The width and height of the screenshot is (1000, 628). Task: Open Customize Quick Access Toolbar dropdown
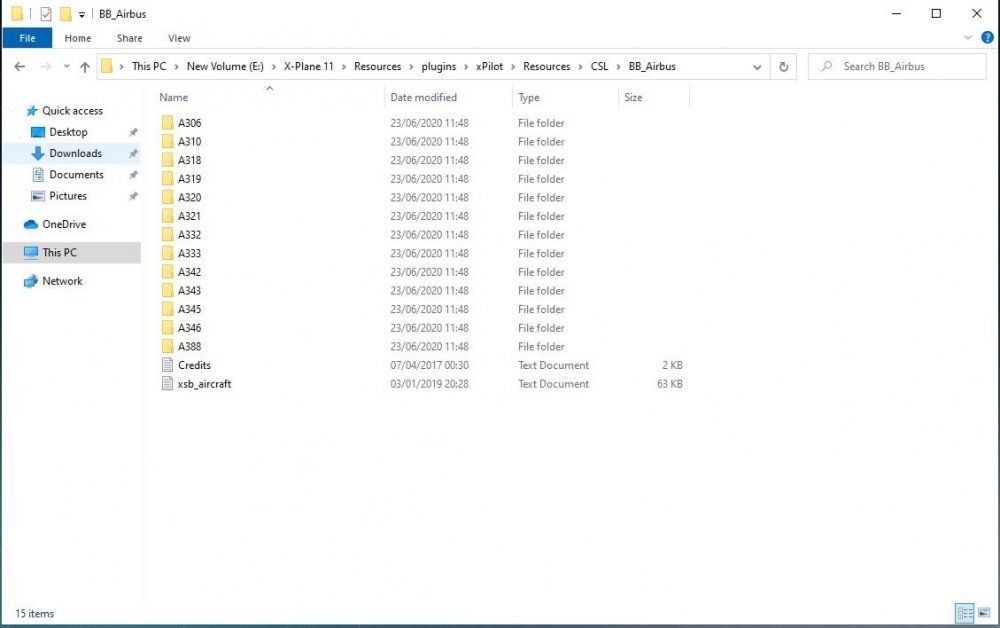point(82,14)
